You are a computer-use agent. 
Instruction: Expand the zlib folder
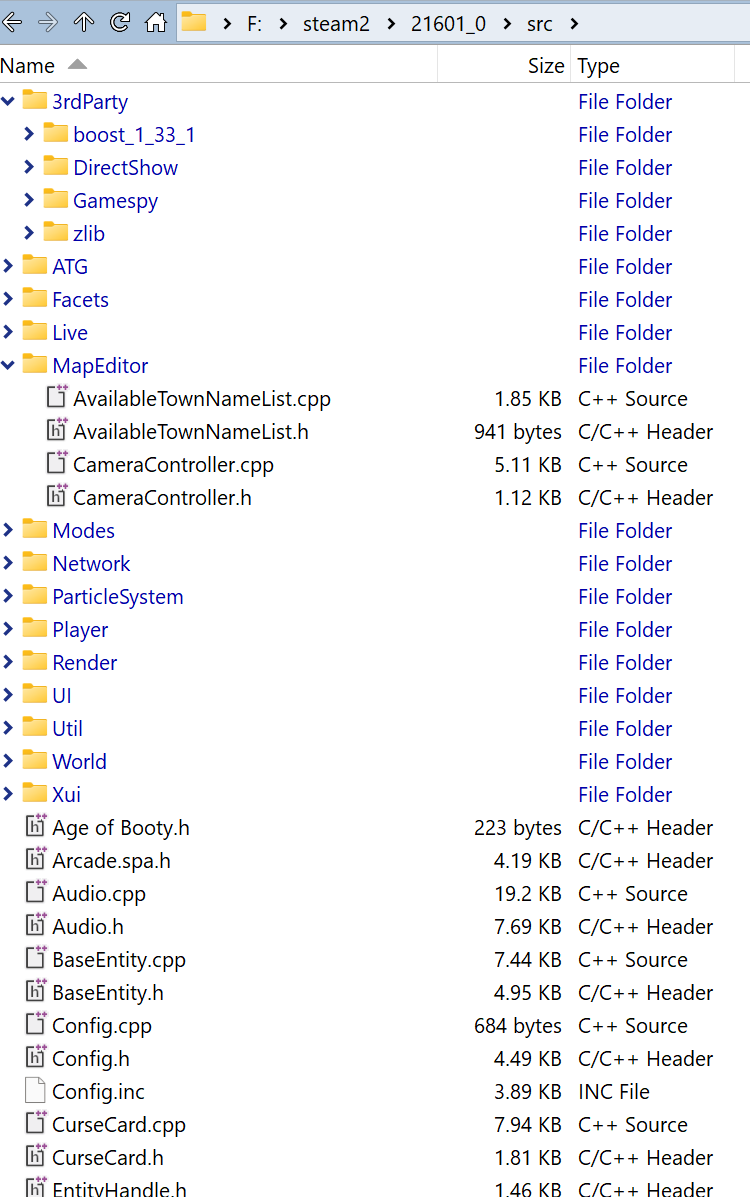tap(29, 232)
